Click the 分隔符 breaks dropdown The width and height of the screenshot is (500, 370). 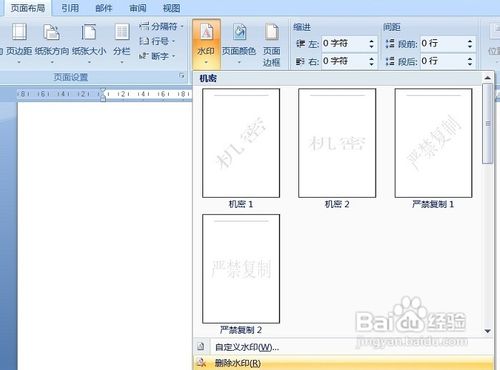point(161,26)
